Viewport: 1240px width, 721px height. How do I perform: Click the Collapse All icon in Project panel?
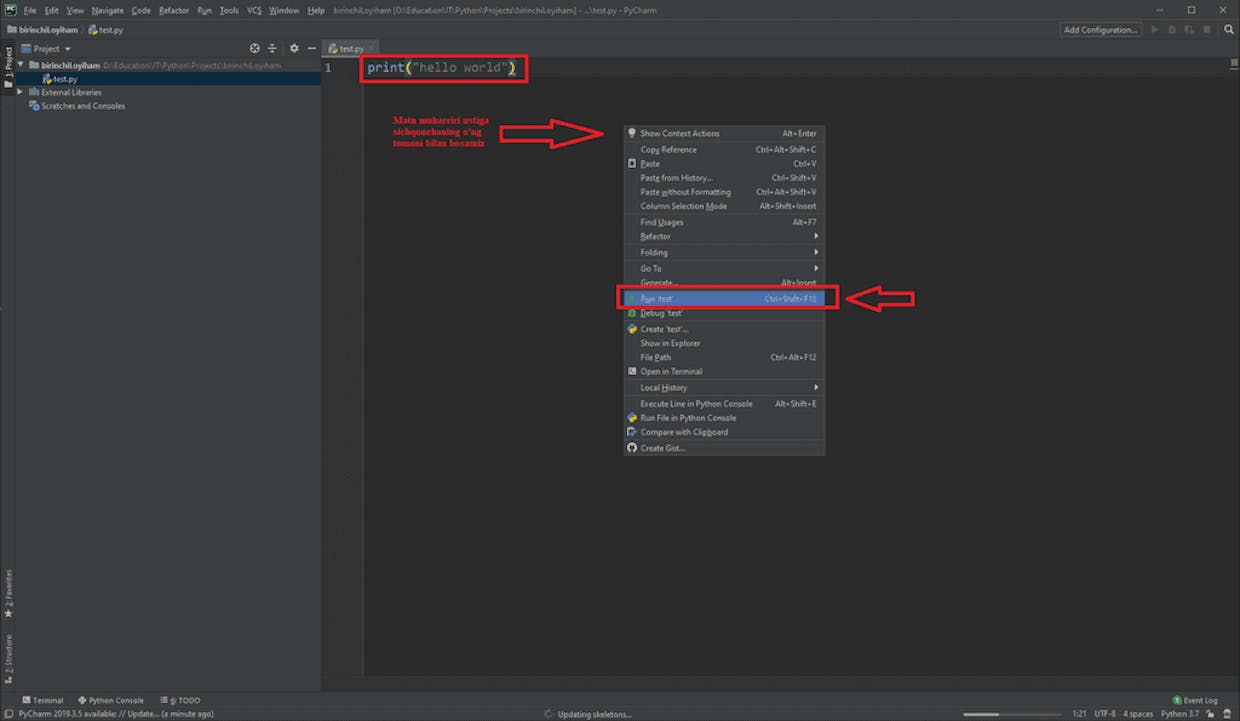pyautogui.click(x=272, y=48)
